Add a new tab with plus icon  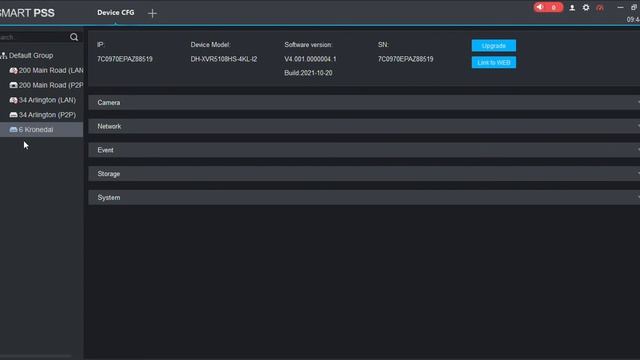point(152,13)
